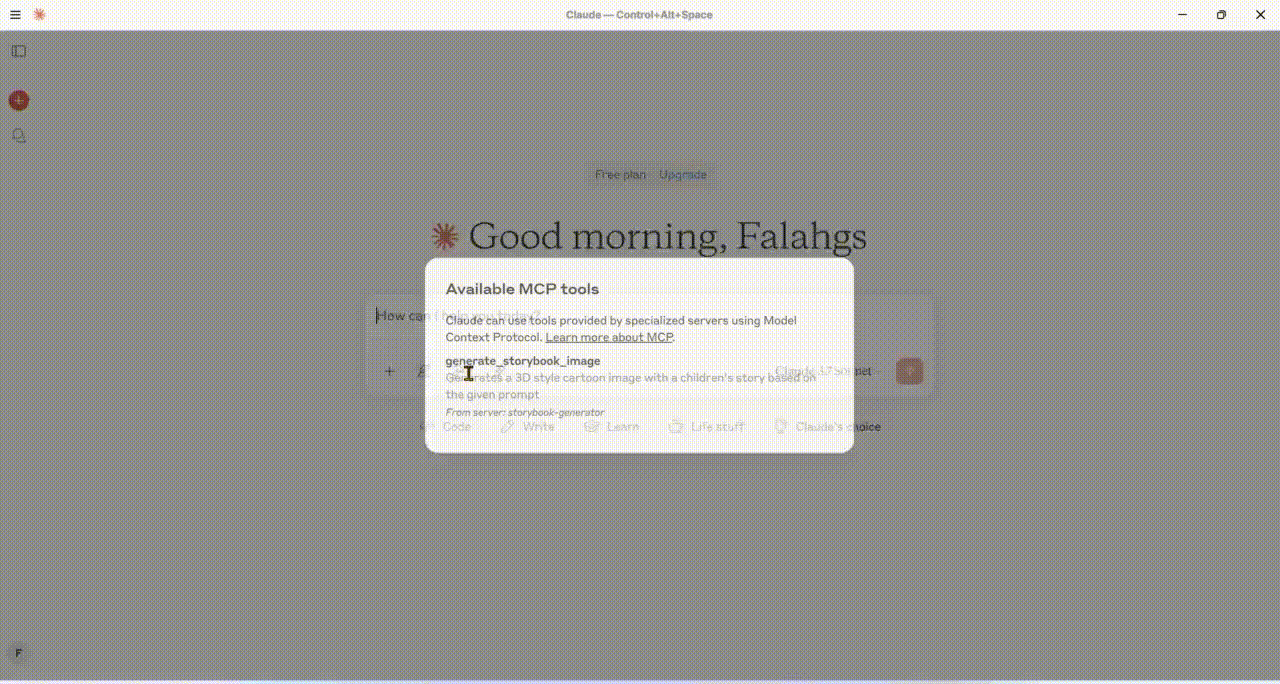This screenshot has width=1280, height=684.
Task: Start a new chat with the orange plus icon
Action: (18, 100)
